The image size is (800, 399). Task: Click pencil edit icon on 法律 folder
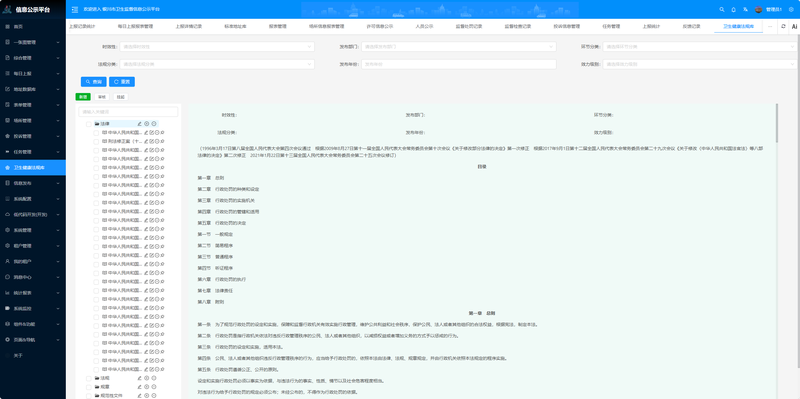point(139,123)
